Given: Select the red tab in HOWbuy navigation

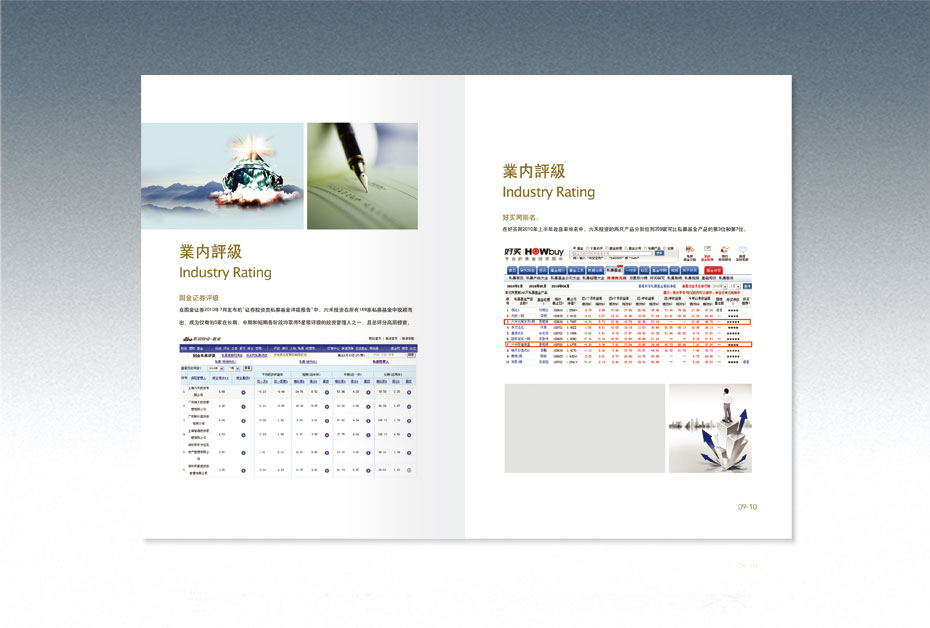Looking at the screenshot, I should tap(713, 270).
